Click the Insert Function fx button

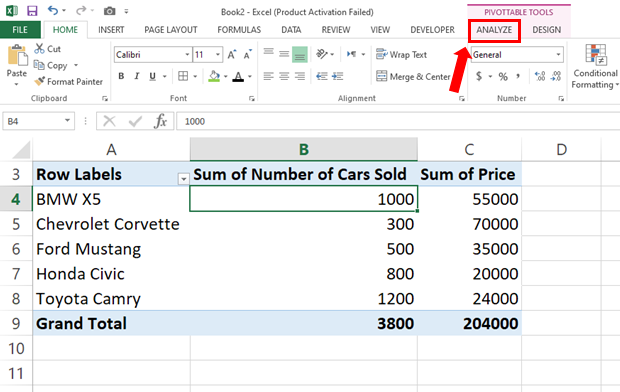point(160,121)
